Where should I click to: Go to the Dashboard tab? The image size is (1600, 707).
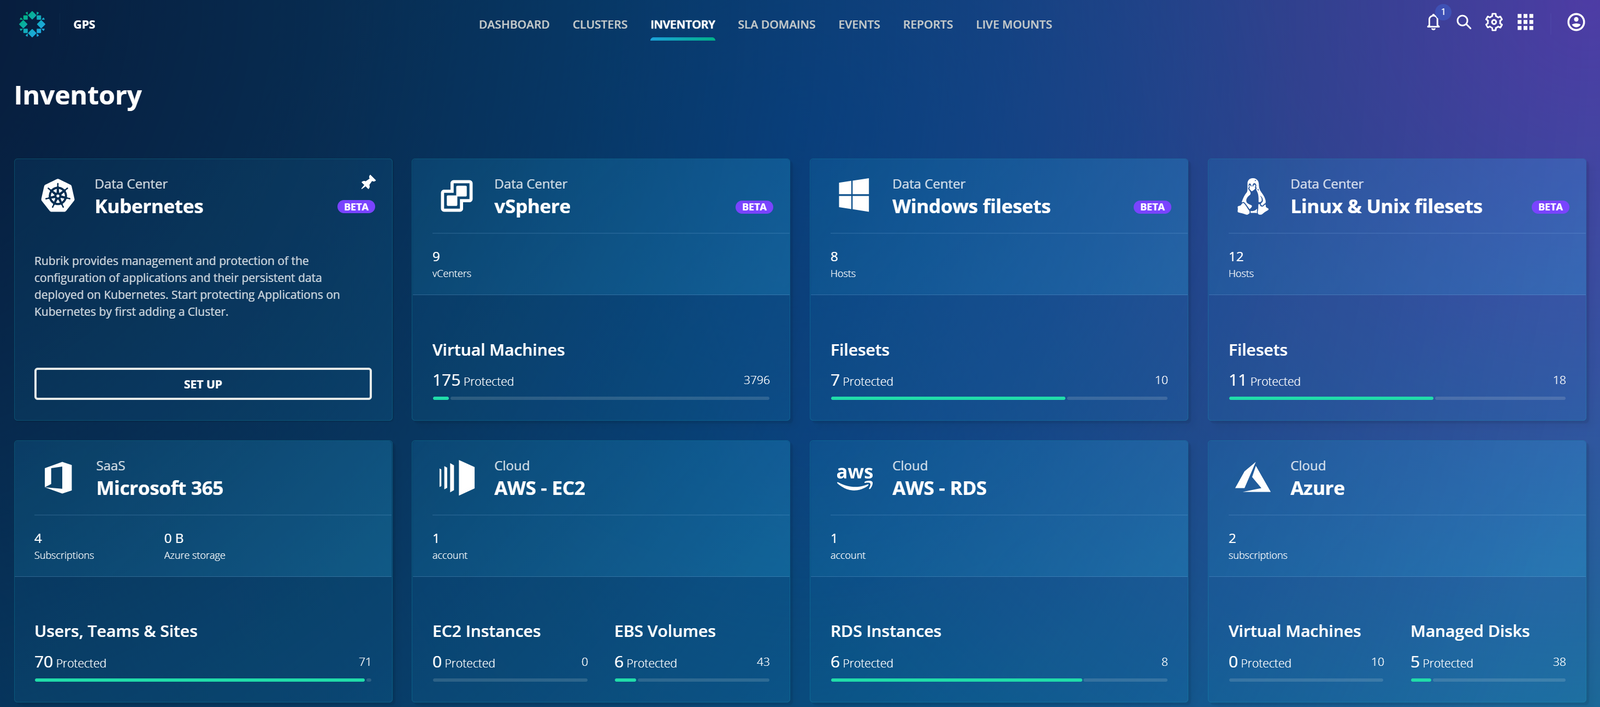pyautogui.click(x=514, y=25)
